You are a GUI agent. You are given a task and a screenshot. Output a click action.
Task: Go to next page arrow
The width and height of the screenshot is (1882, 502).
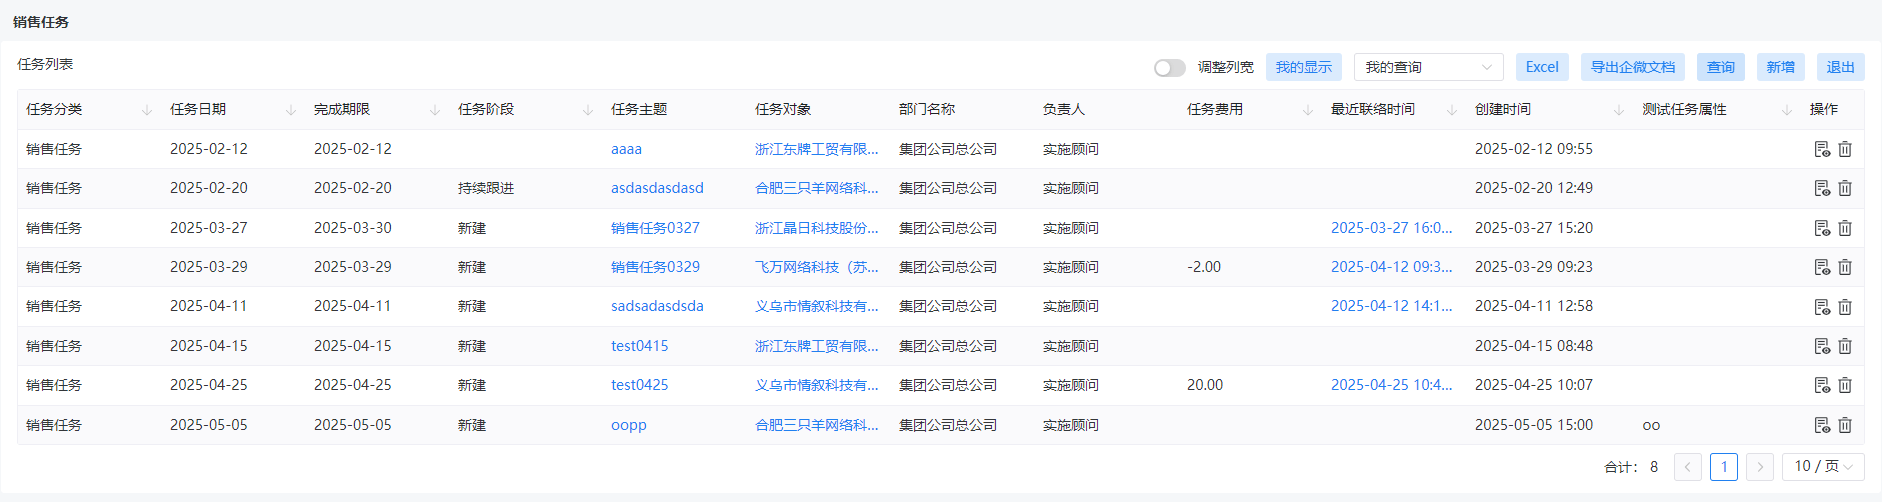pos(1760,467)
